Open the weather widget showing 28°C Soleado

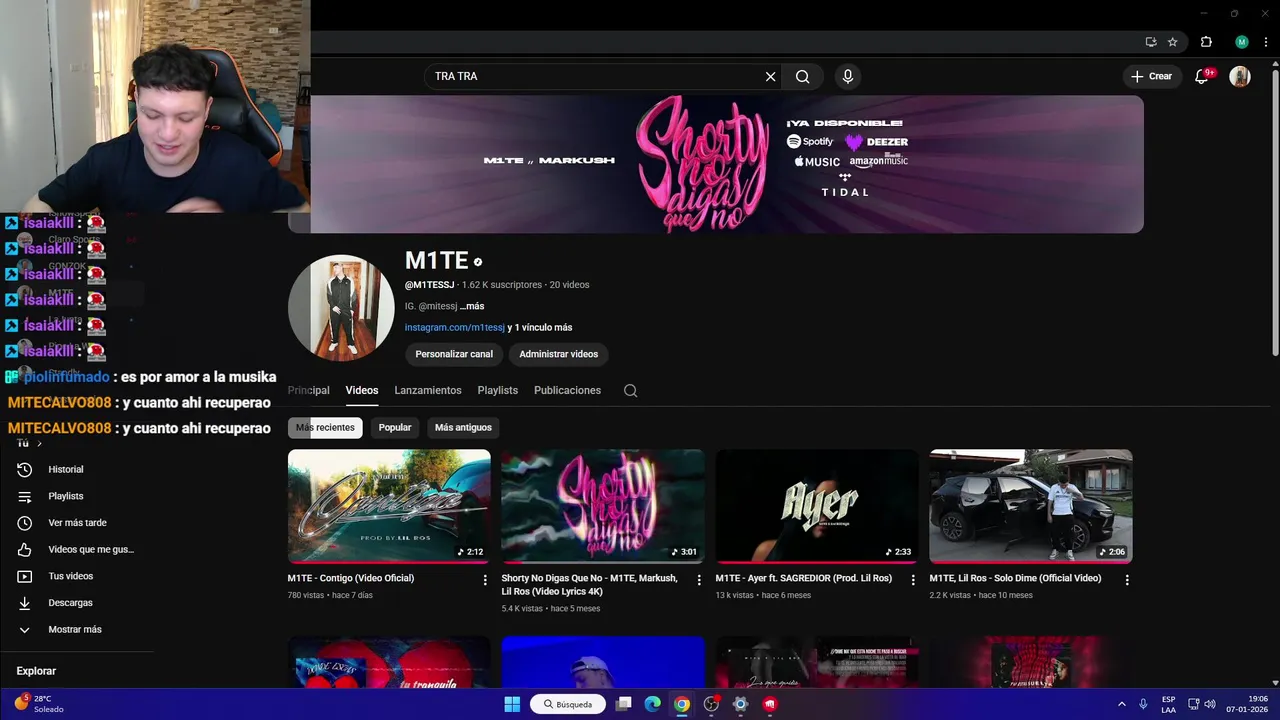pyautogui.click(x=40, y=704)
